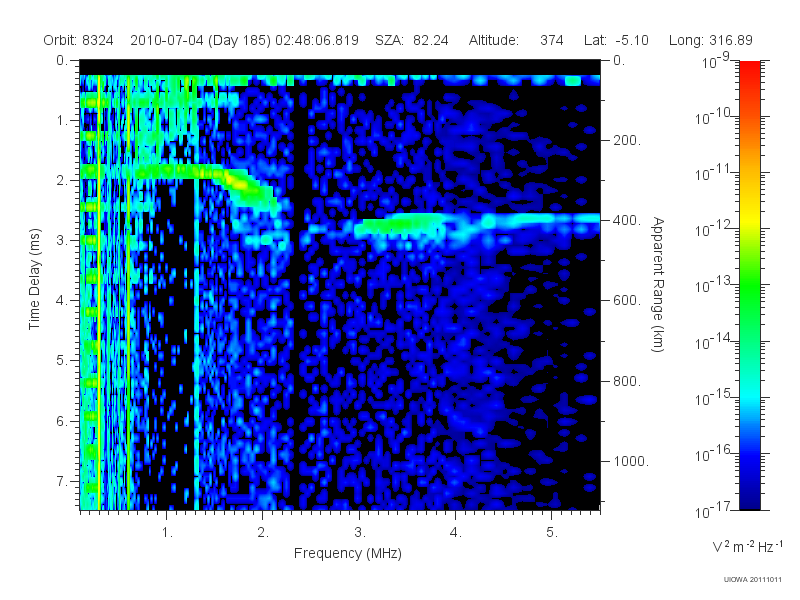Click the '2.' tick on frequency axis
The image size is (800, 600).
click(263, 532)
